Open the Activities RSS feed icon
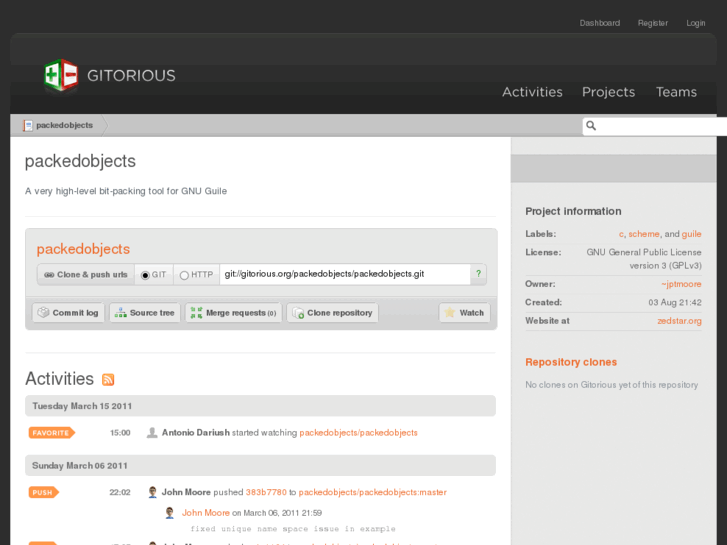The height and width of the screenshot is (545, 727). (x=108, y=379)
